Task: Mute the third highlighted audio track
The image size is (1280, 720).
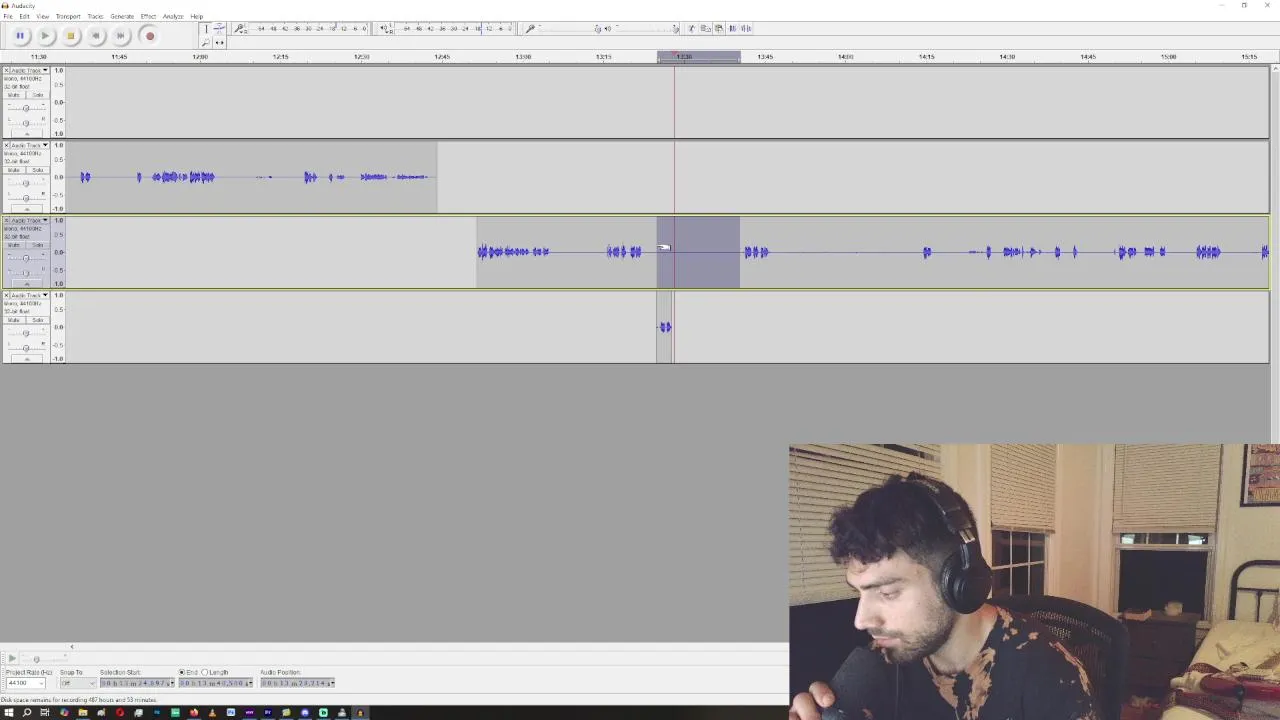Action: [14, 245]
